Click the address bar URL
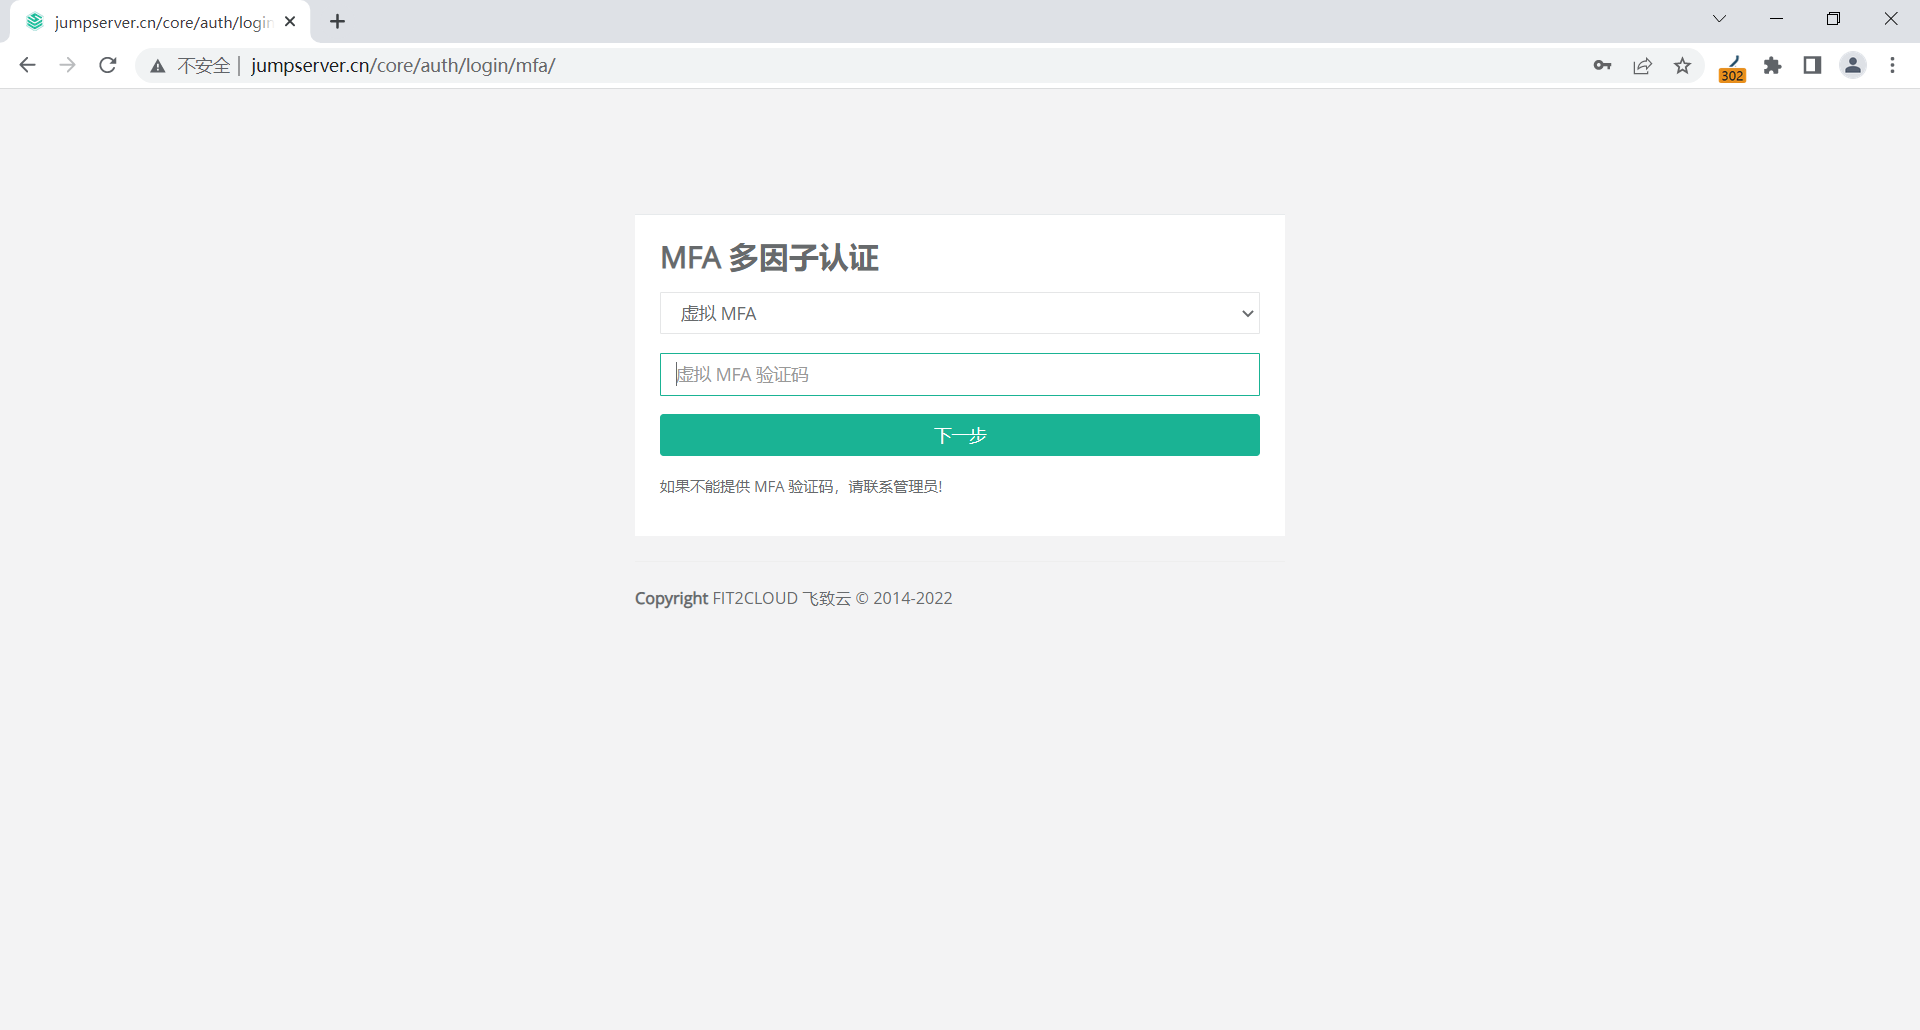The image size is (1920, 1030). (x=403, y=65)
